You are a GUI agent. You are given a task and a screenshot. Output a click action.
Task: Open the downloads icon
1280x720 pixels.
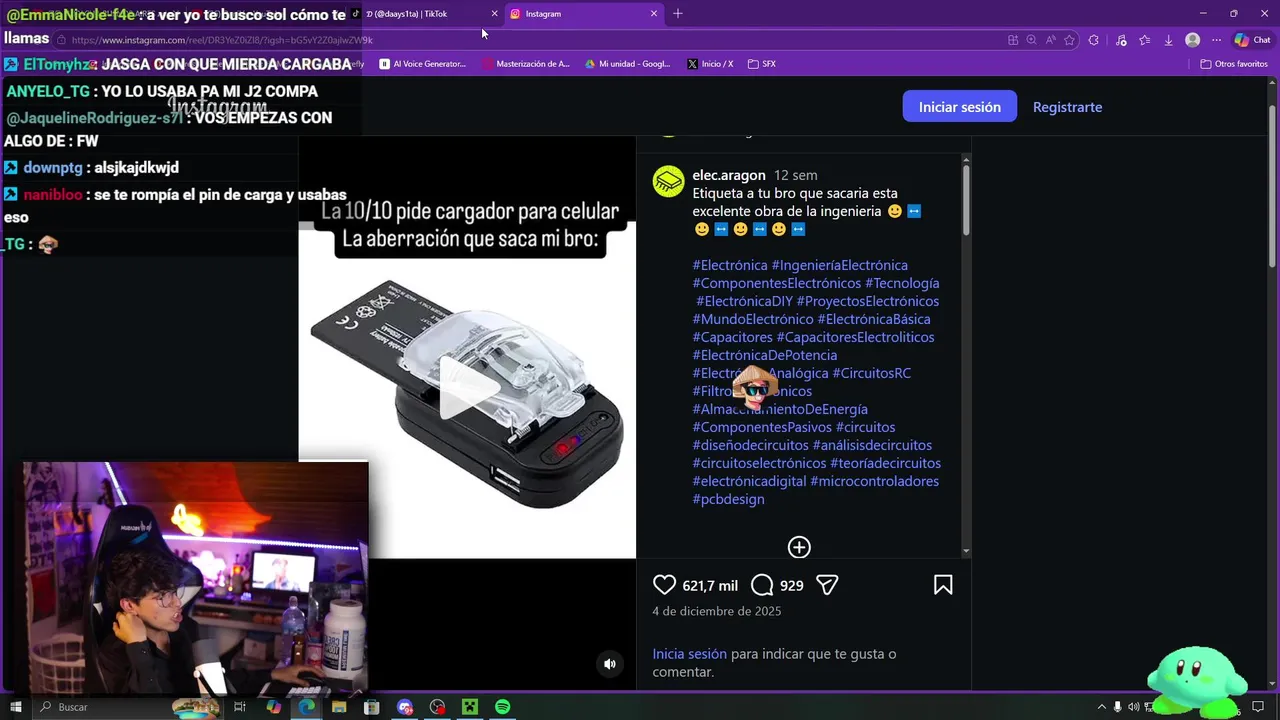click(x=1168, y=40)
